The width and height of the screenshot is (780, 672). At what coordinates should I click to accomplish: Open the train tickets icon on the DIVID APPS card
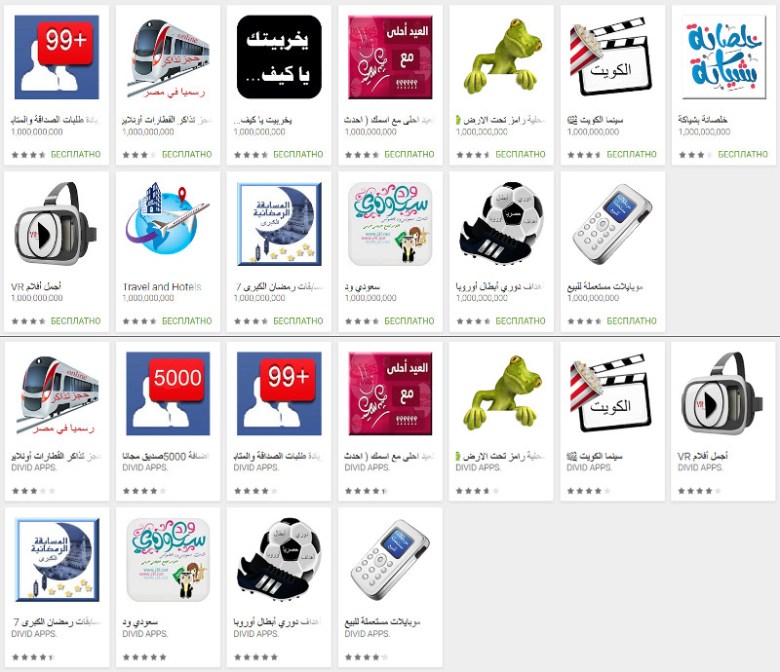[x=57, y=393]
